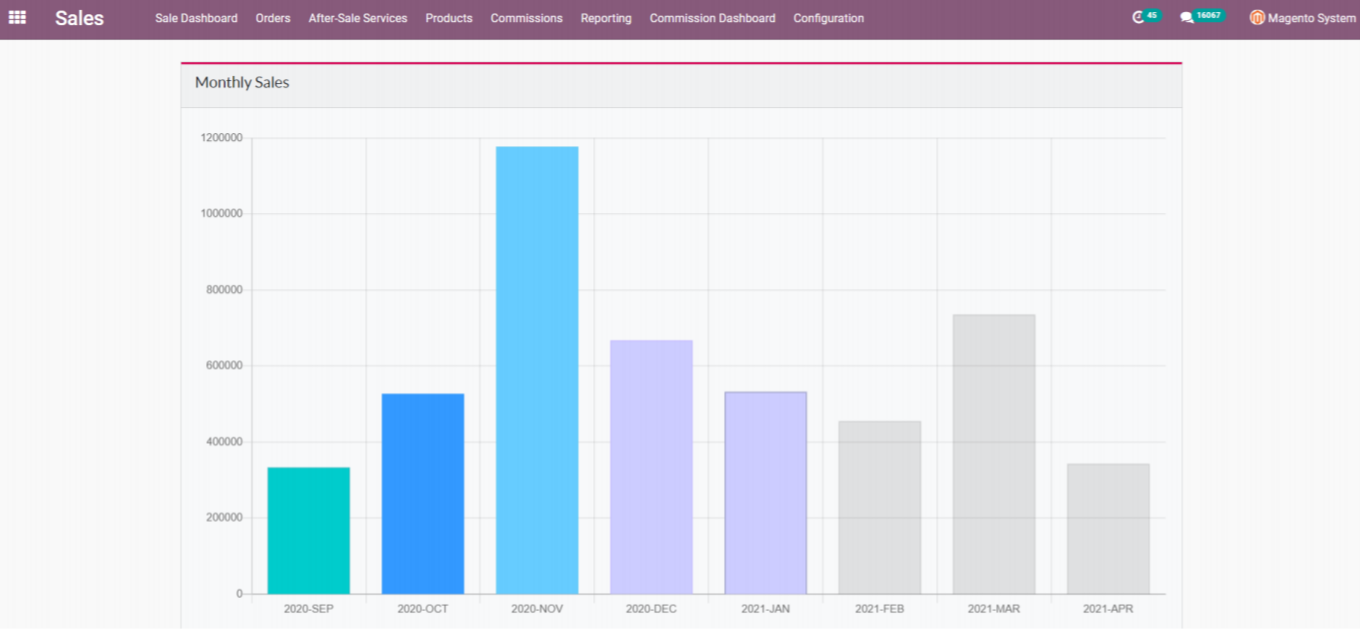Click the Sales app title

point(79,18)
